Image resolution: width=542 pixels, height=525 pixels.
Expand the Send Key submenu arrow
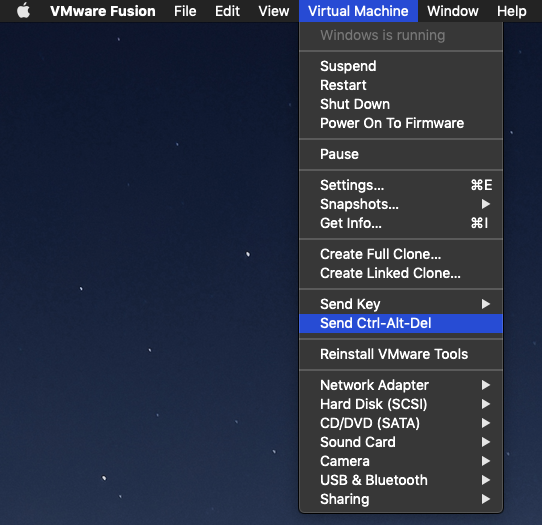[x=486, y=304]
